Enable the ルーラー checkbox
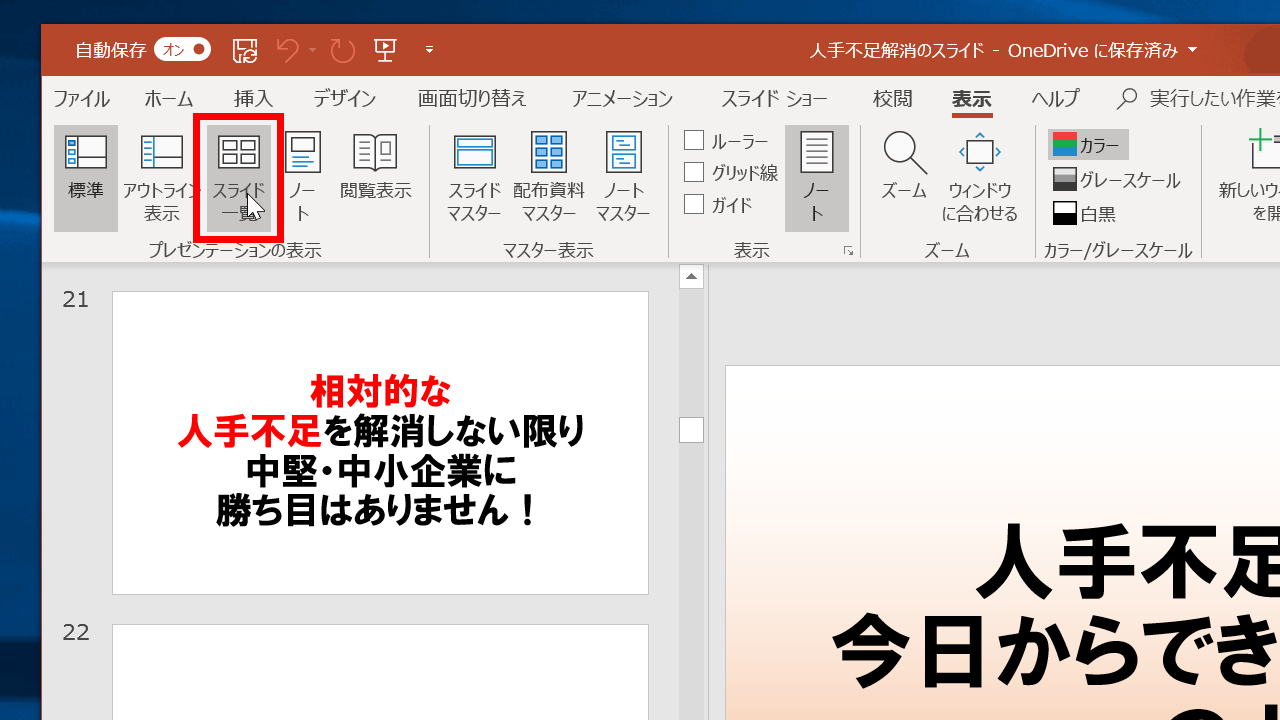The image size is (1280, 720). [x=692, y=140]
